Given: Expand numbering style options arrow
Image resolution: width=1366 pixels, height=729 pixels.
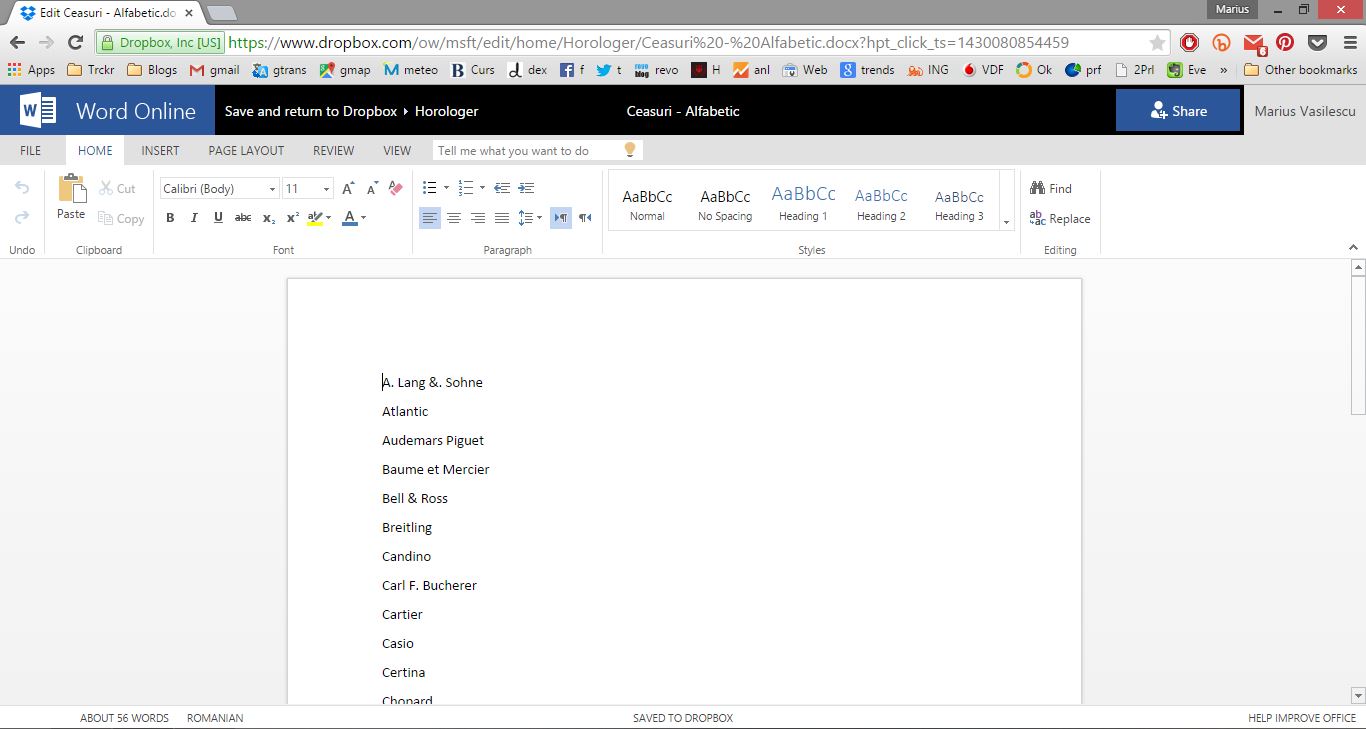Looking at the screenshot, I should click(482, 188).
